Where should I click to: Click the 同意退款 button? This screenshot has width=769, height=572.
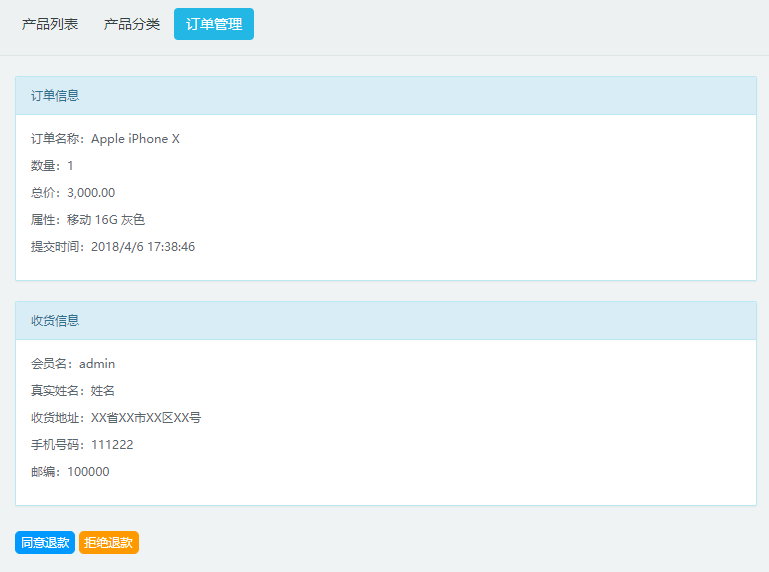pyautogui.click(x=45, y=543)
